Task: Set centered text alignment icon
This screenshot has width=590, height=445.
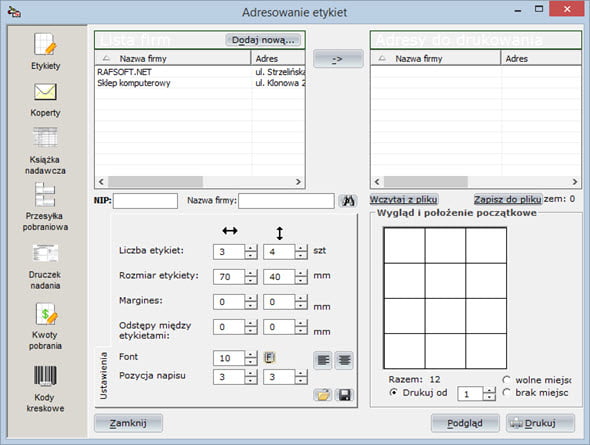Action: coord(344,360)
